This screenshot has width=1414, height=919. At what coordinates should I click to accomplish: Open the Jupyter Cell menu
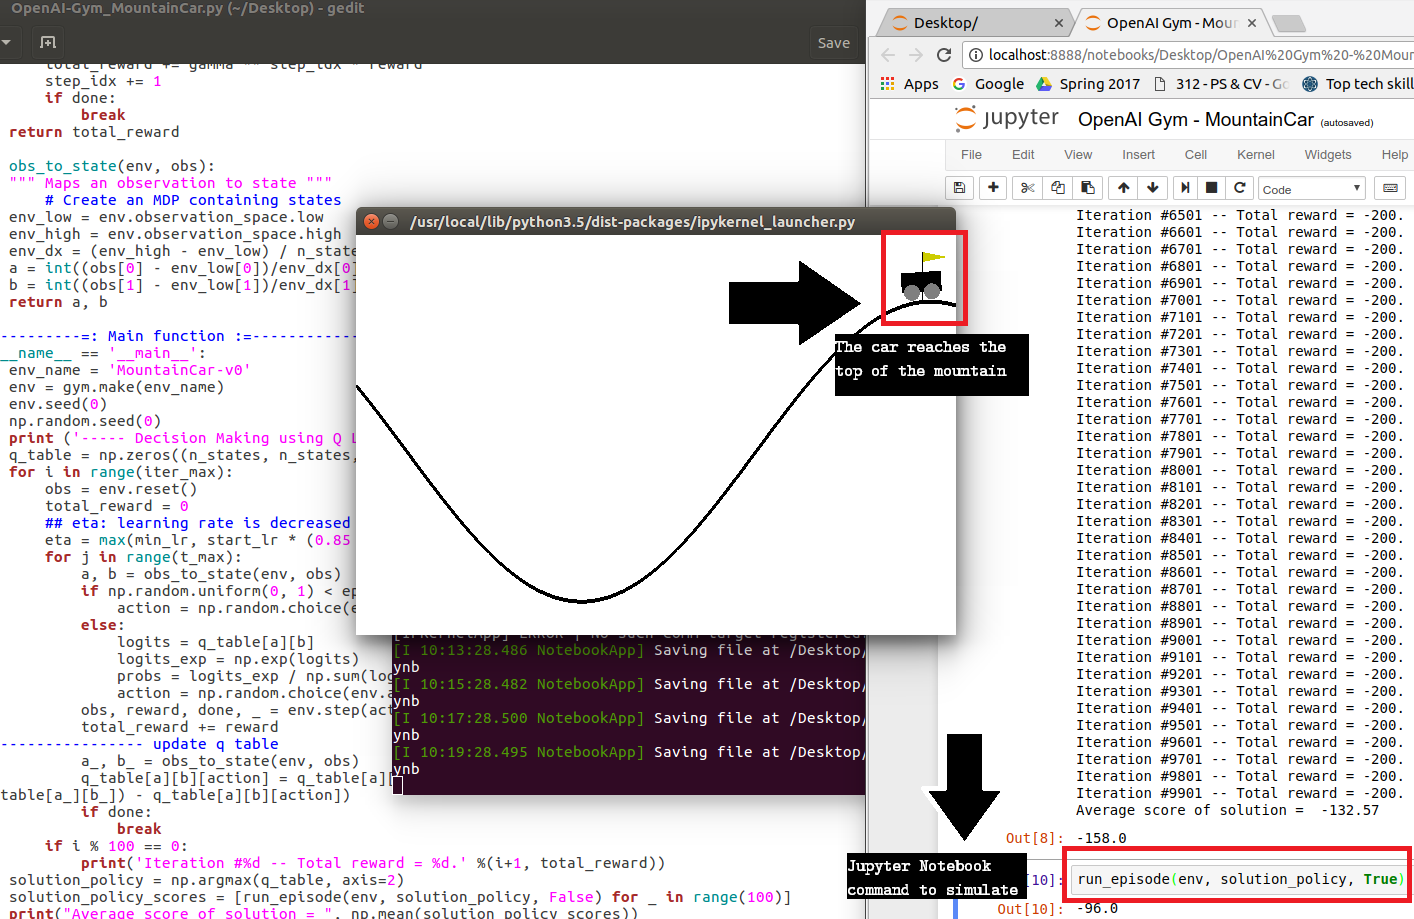coord(1196,155)
